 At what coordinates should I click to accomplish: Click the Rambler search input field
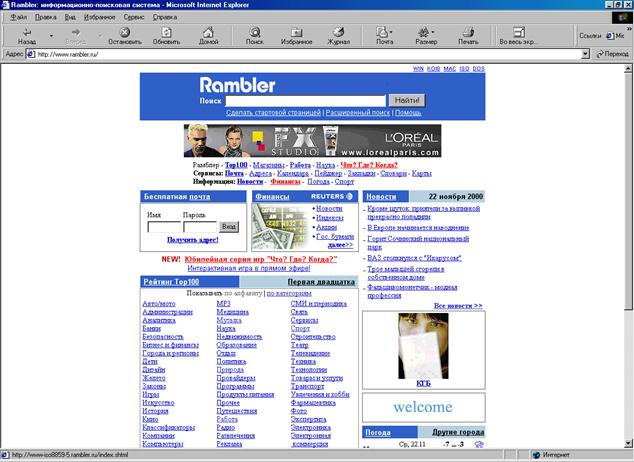point(306,101)
